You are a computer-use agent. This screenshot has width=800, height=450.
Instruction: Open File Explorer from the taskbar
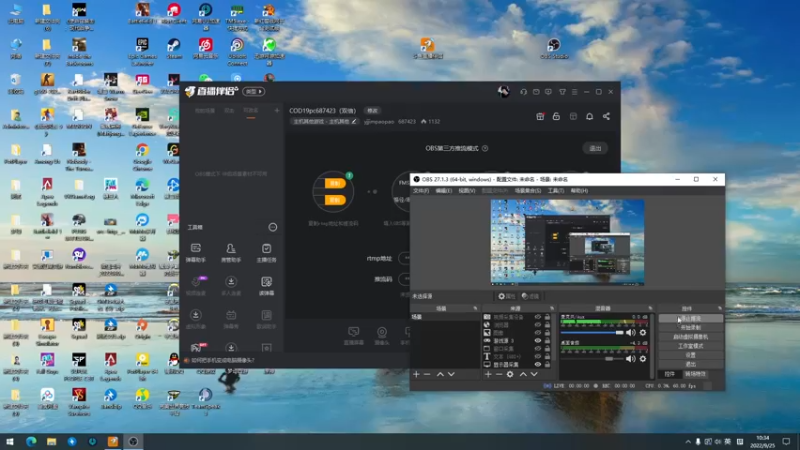(52, 441)
